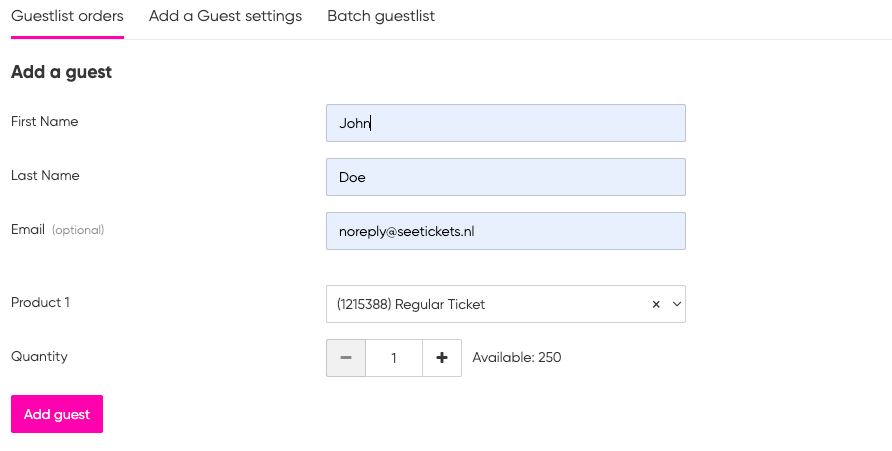Click the Quantity label
Screen dimensions: 892x451
coord(39,357)
